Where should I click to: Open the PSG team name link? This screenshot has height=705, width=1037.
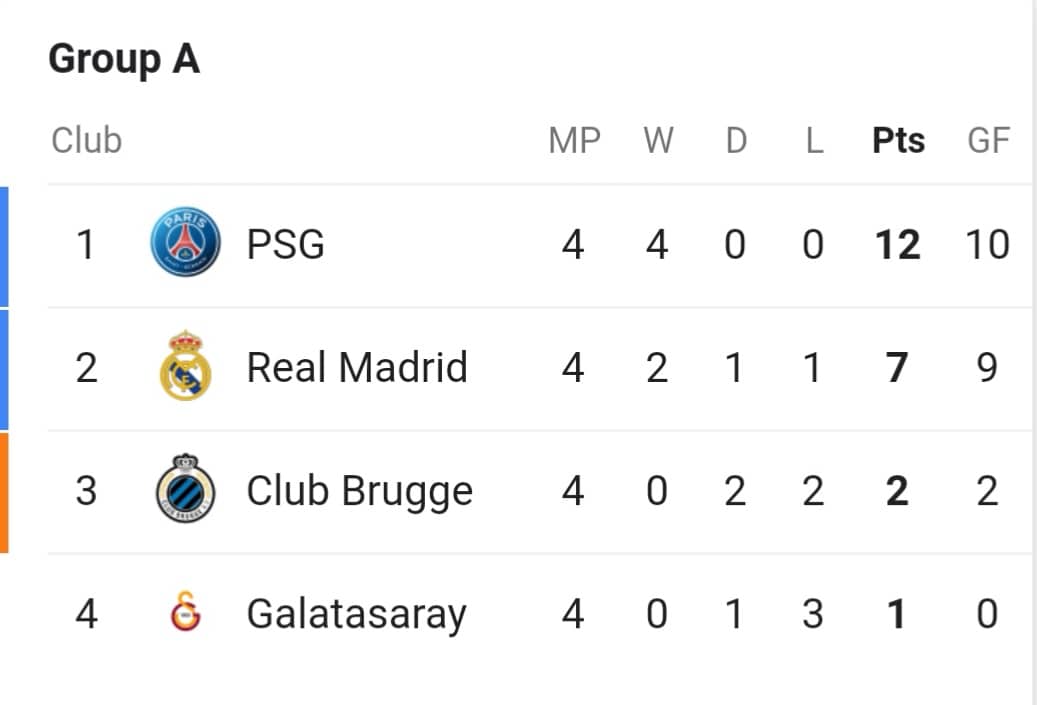click(x=286, y=244)
